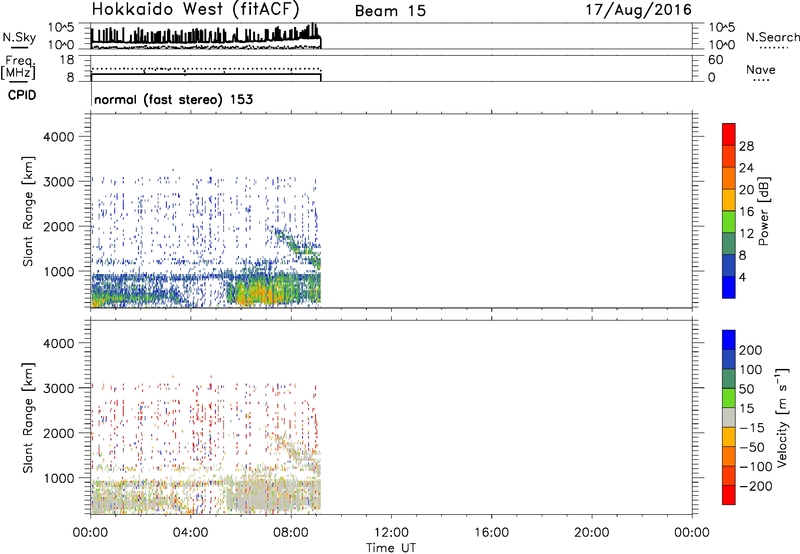Click "4000" tick on power panel axis

(x=58, y=137)
